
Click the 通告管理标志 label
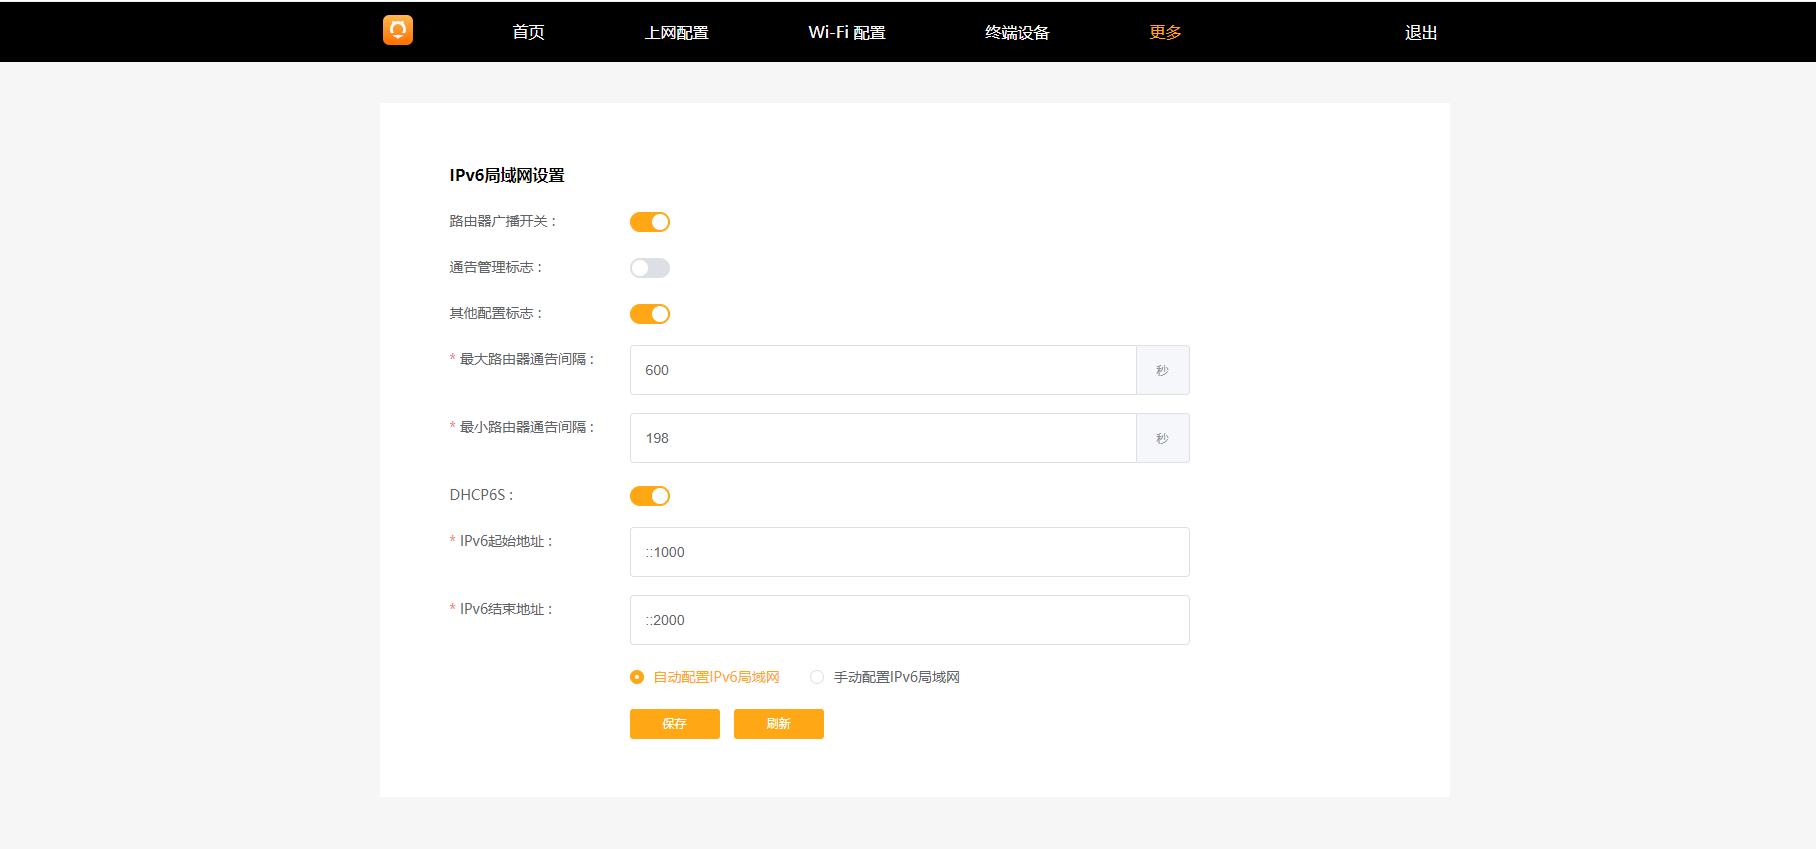pos(496,267)
